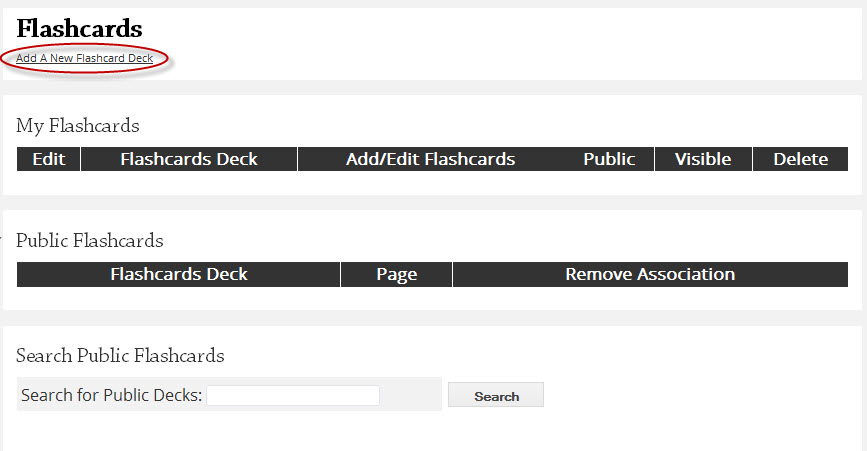Screen dimensions: 867x451
Task: Click the Remove Association column header
Action: (x=650, y=274)
